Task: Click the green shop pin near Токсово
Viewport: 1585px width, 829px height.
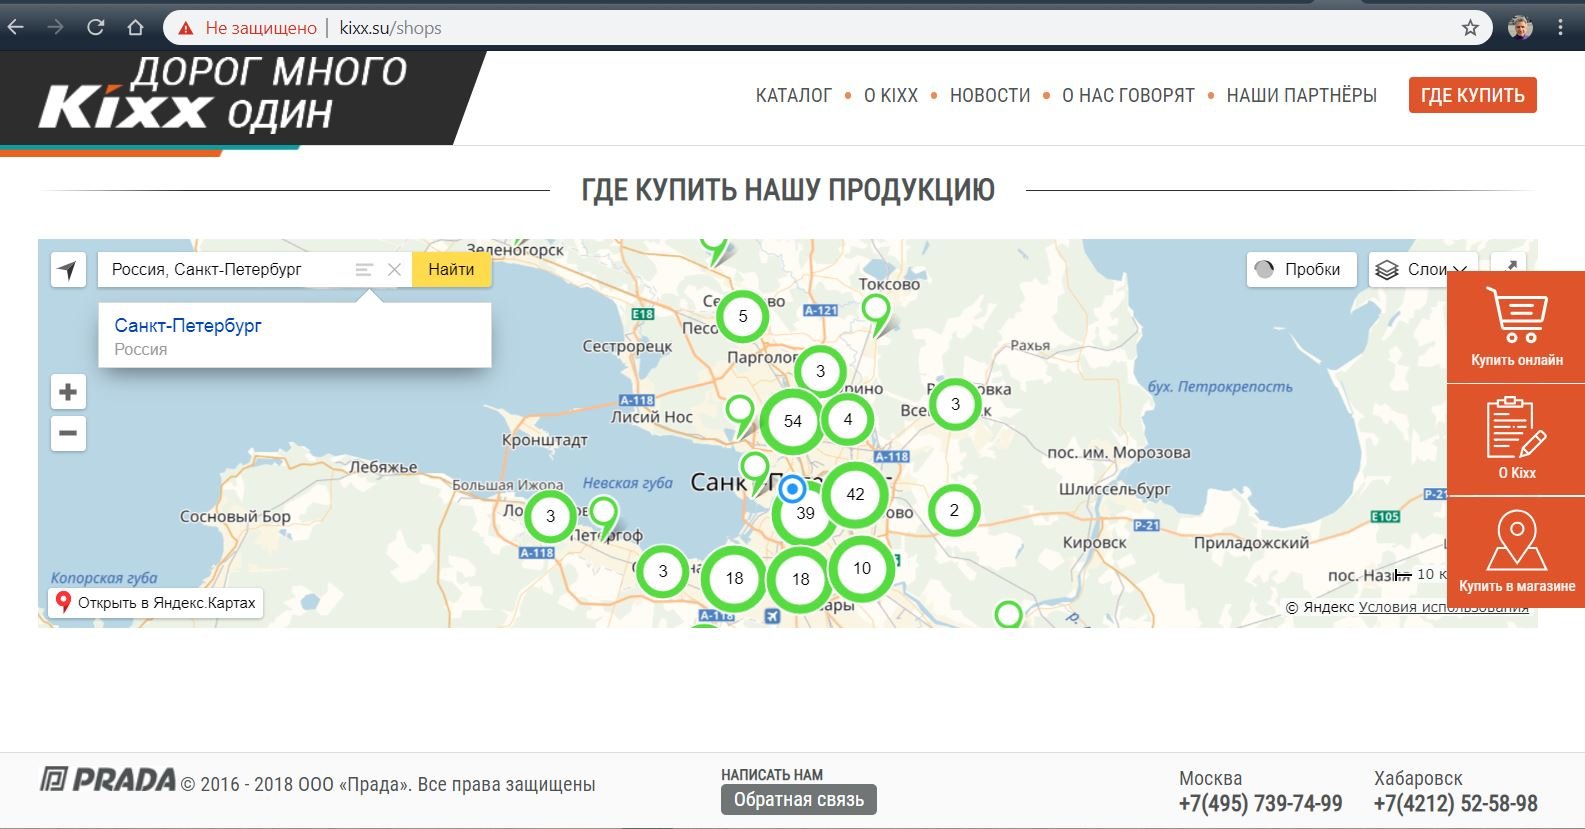Action: tap(876, 311)
